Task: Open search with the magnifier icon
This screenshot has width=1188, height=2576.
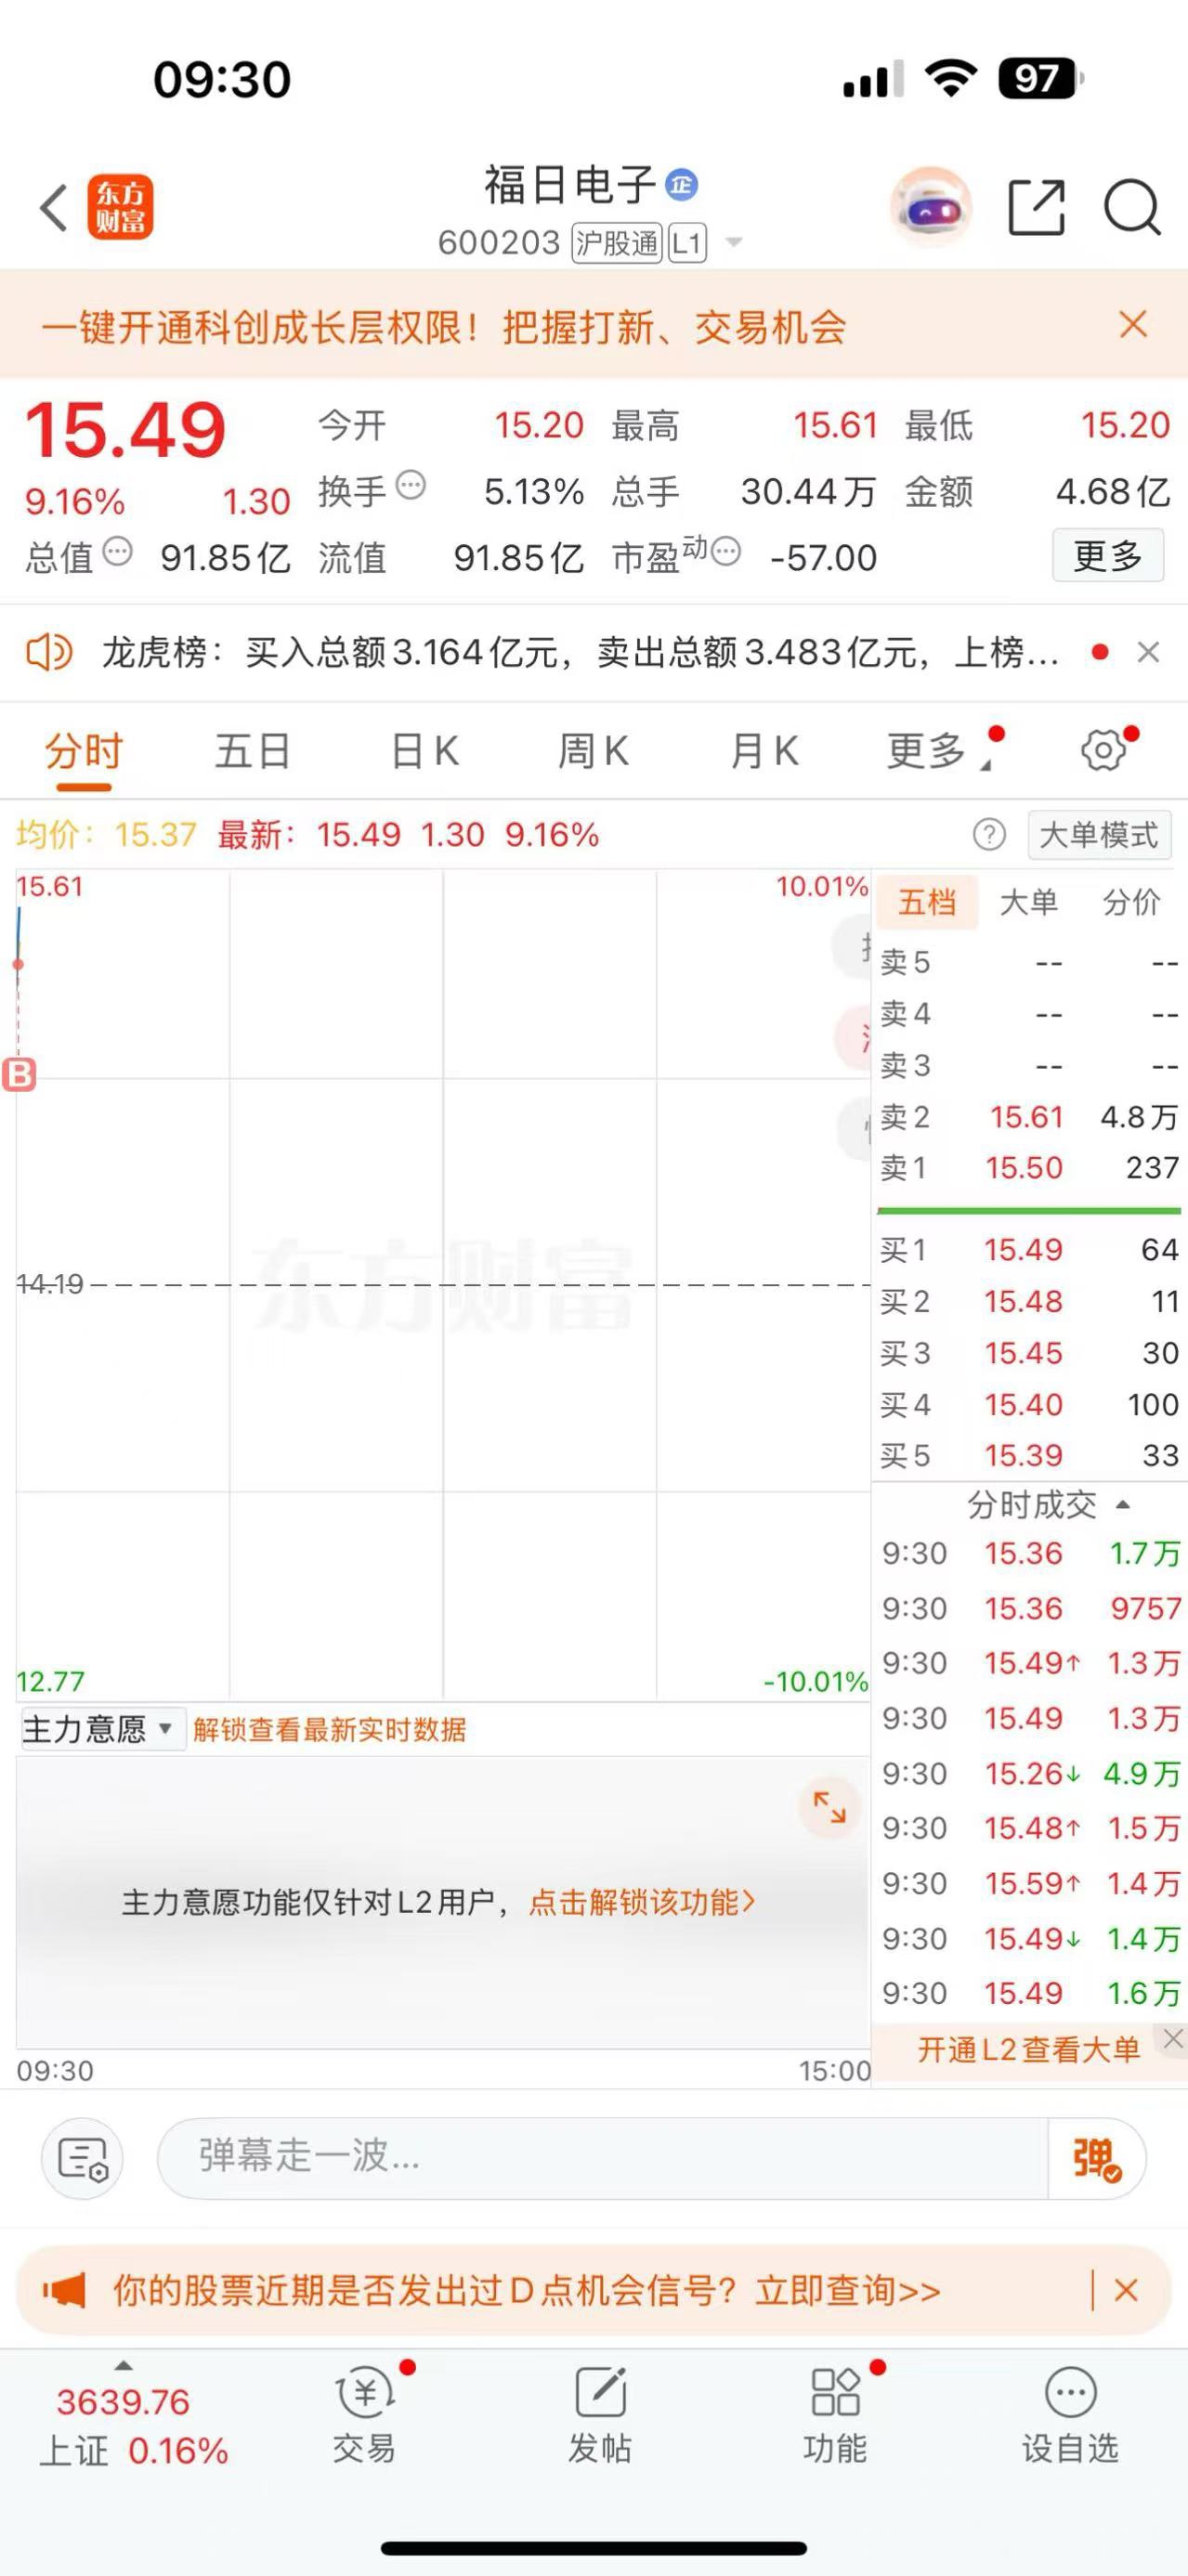Action: coord(1132,208)
